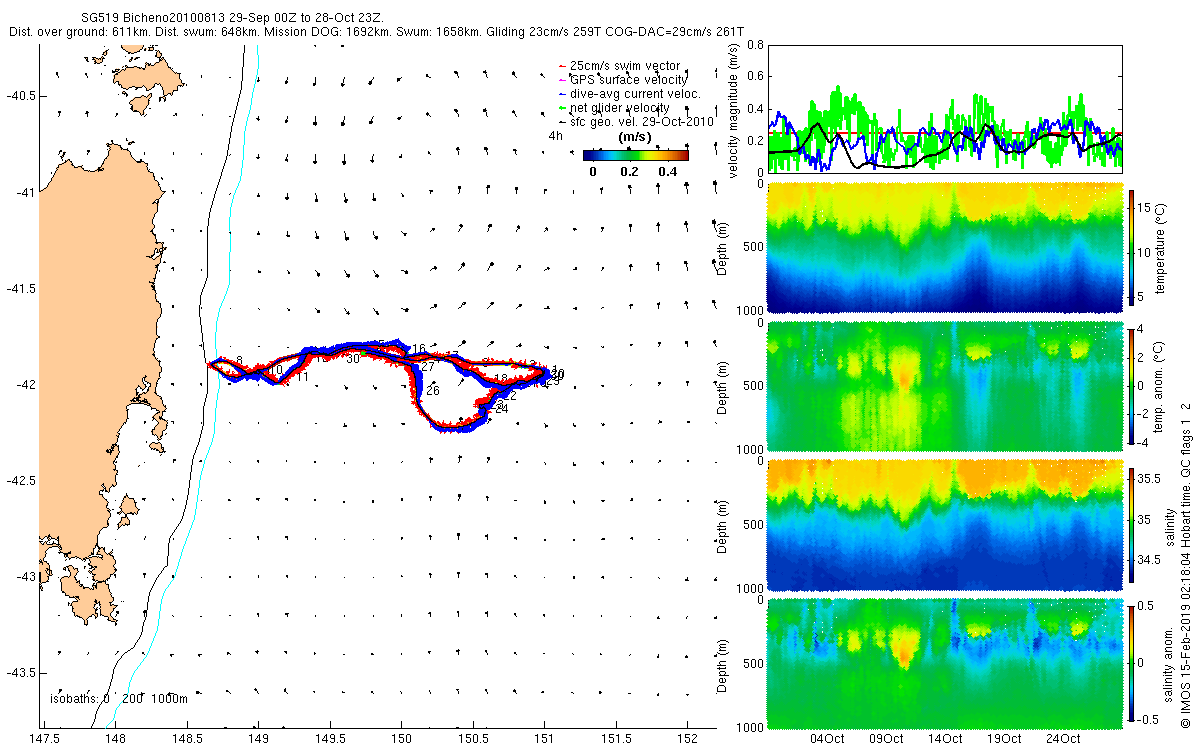1200x750 pixels.
Task: Click latitude tick label -40.5
Action: (19, 95)
